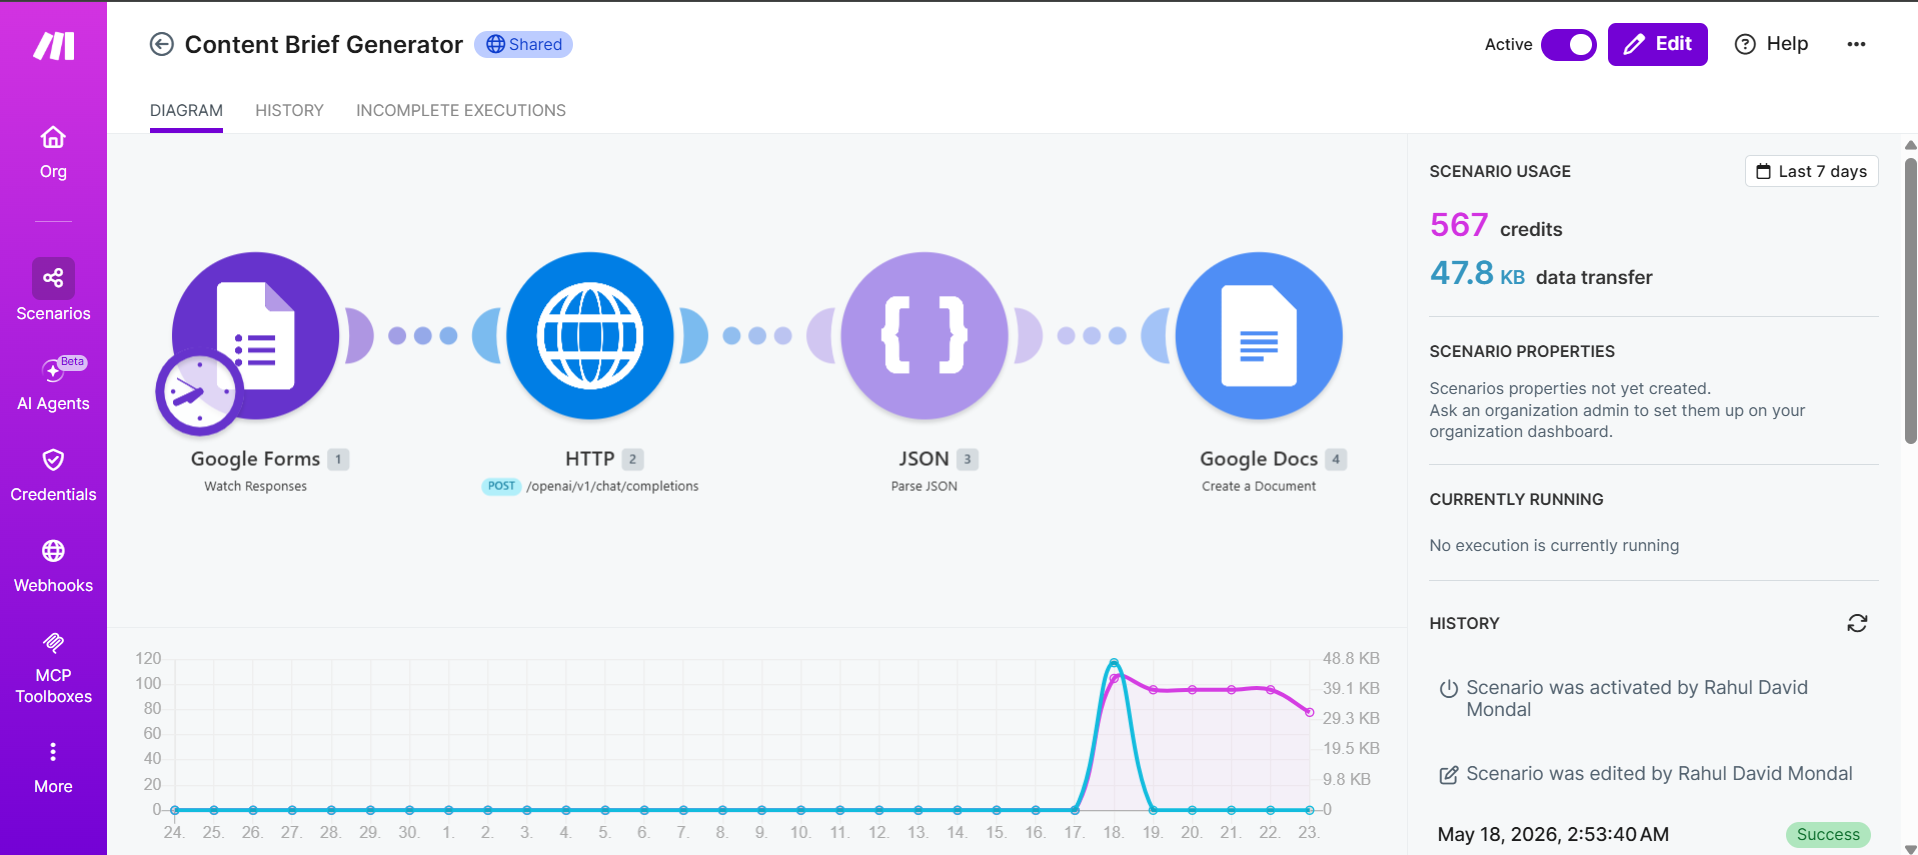Screen dimensions: 1918x855
Task: Click the Google Docs module
Action: click(1258, 336)
